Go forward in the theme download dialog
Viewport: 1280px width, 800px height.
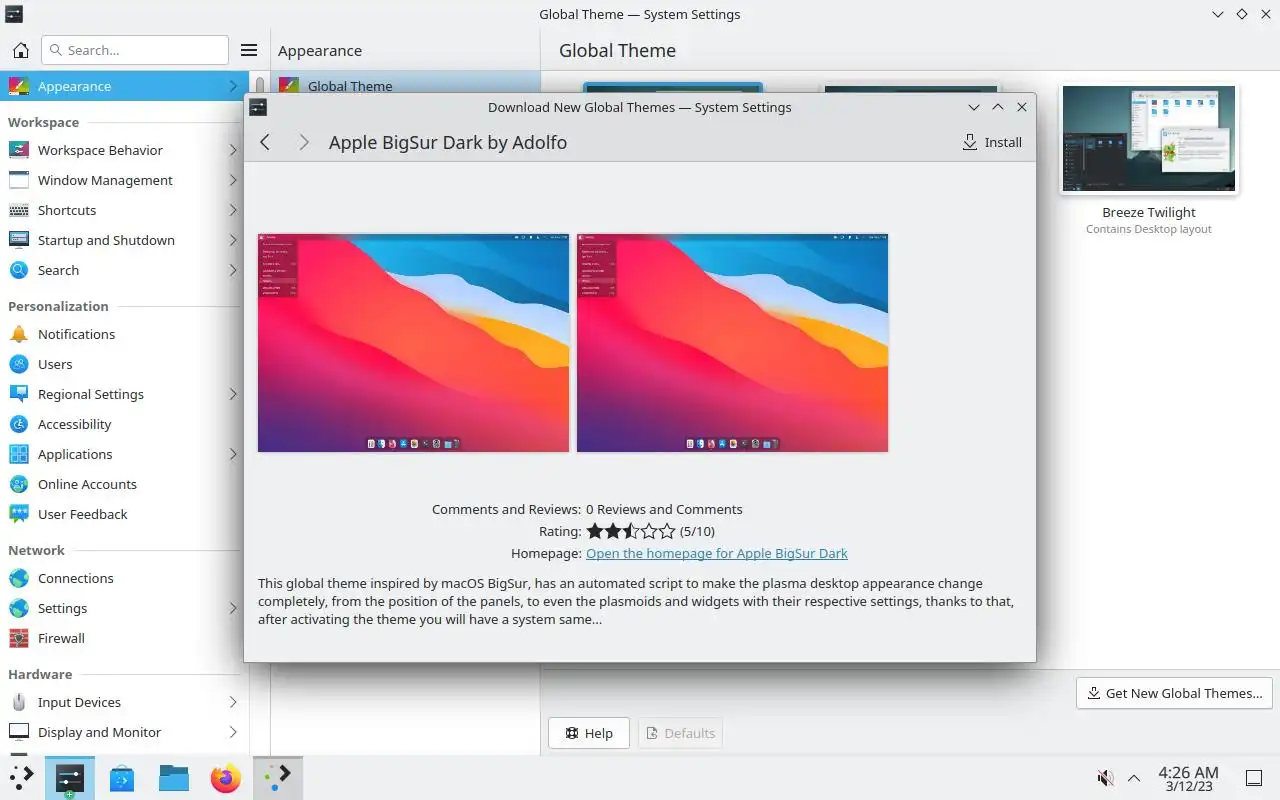click(303, 142)
